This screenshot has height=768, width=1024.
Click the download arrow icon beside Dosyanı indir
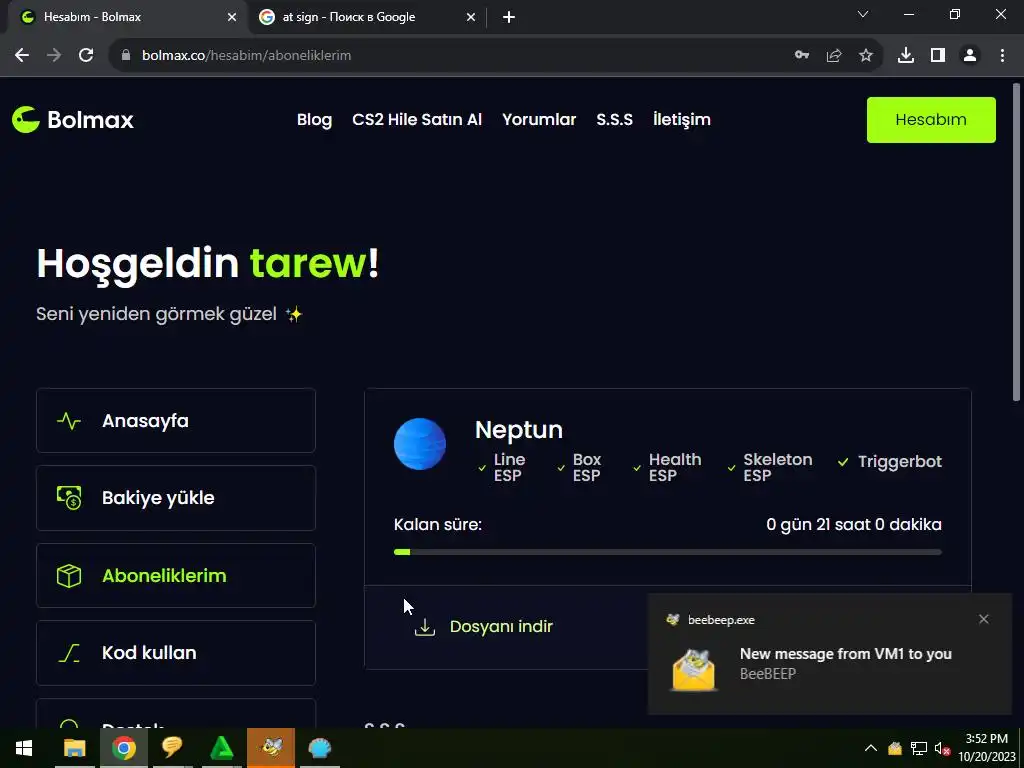[424, 627]
